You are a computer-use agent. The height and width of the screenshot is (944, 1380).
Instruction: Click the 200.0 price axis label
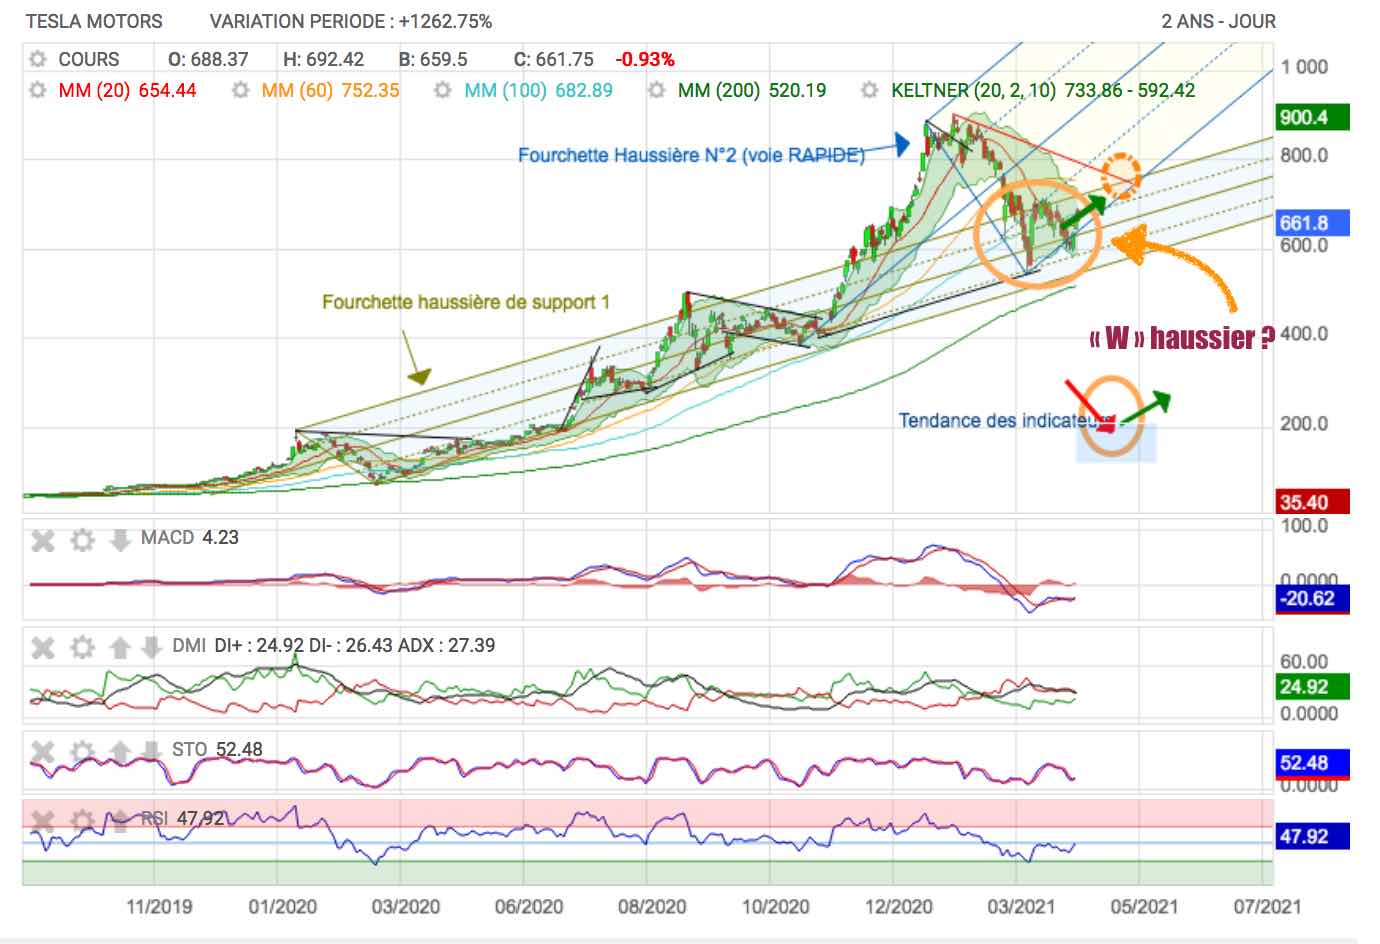coord(1304,424)
